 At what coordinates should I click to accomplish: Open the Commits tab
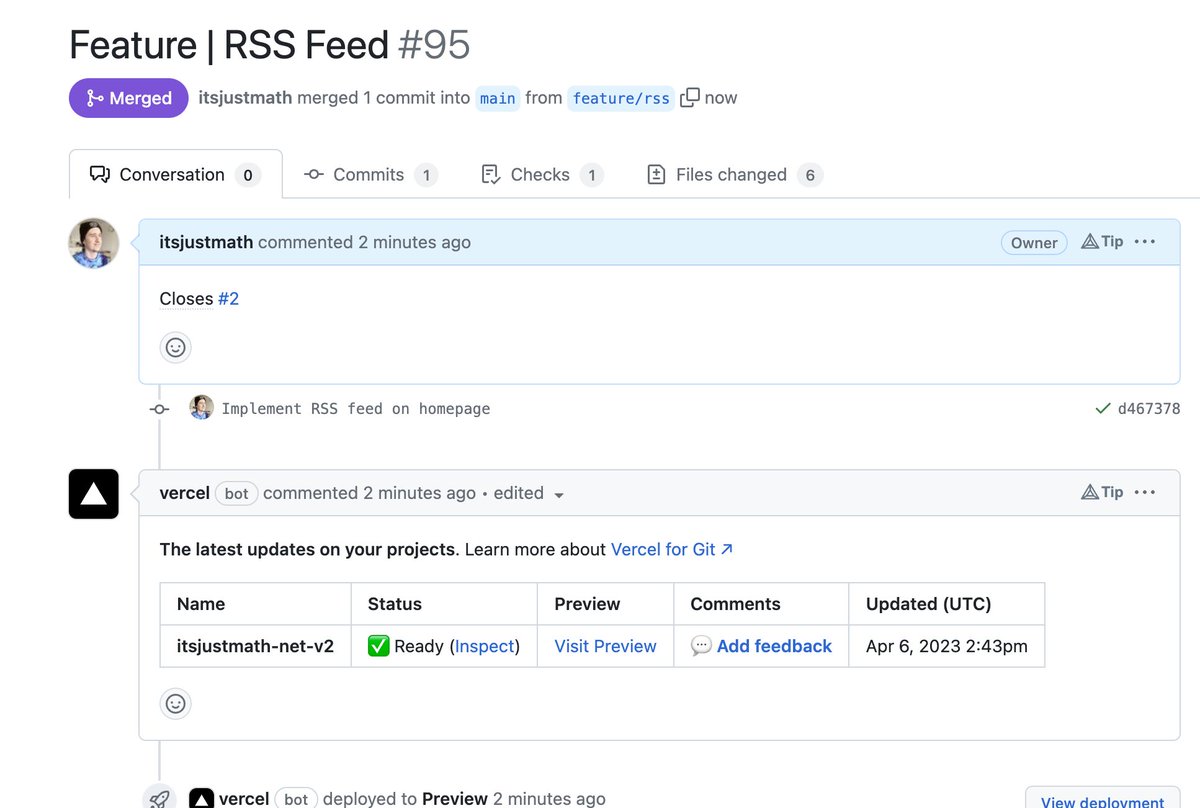coord(371,174)
